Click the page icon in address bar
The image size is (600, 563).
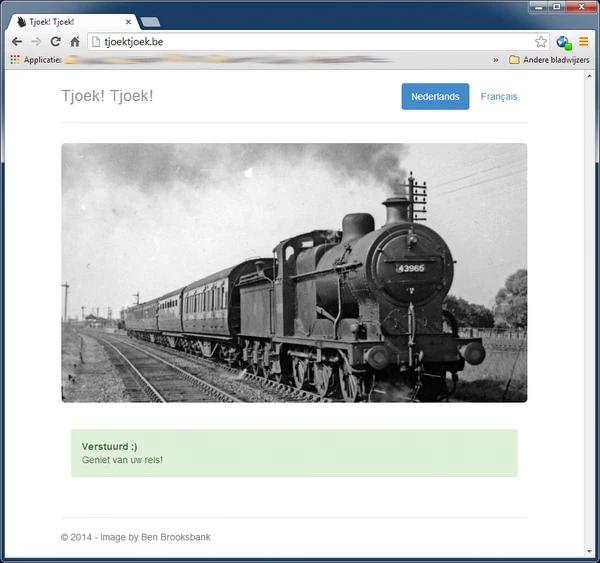pos(96,42)
